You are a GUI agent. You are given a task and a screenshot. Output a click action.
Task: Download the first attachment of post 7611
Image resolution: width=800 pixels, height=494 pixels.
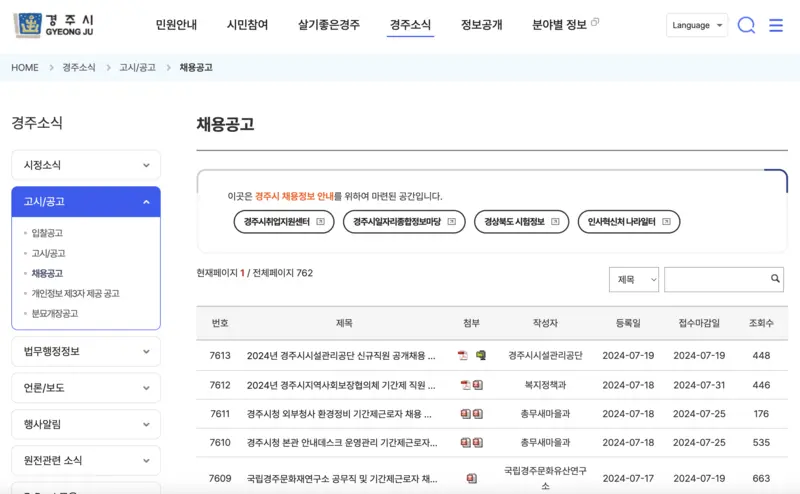click(x=465, y=414)
